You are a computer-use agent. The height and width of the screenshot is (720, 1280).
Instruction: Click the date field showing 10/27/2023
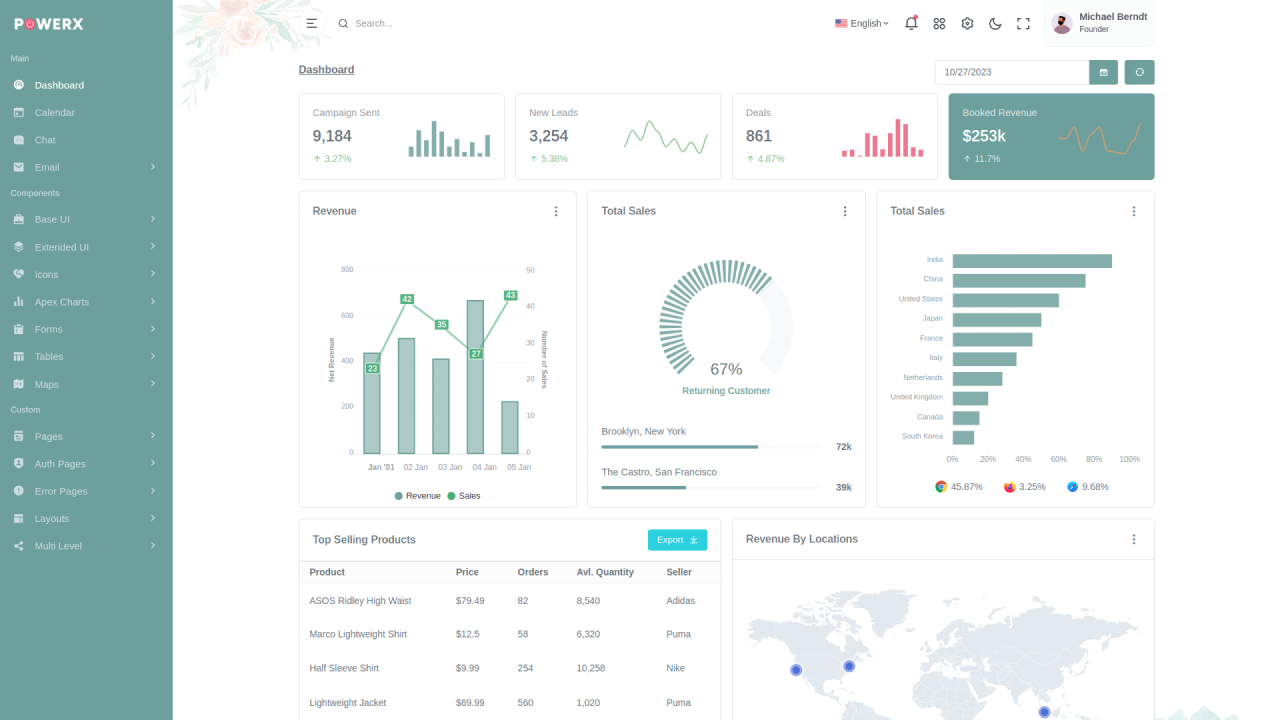(x=1011, y=72)
